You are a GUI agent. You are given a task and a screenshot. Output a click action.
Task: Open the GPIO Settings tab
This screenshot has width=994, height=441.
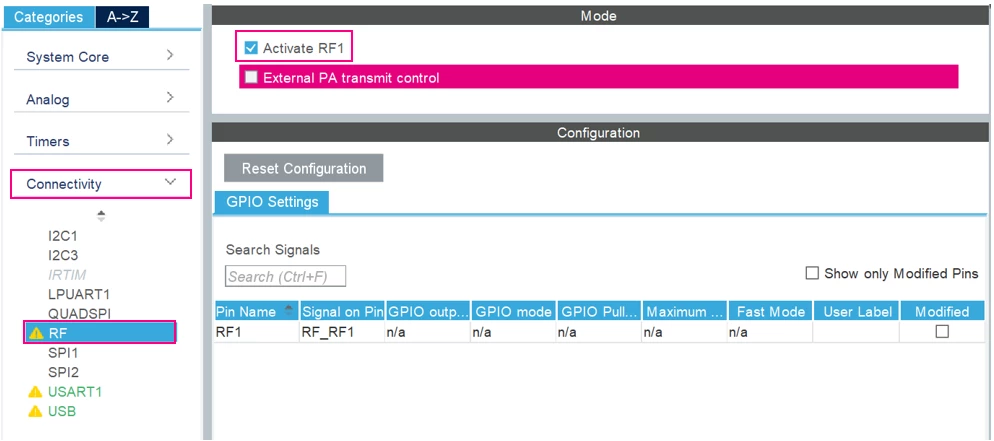coord(272,202)
